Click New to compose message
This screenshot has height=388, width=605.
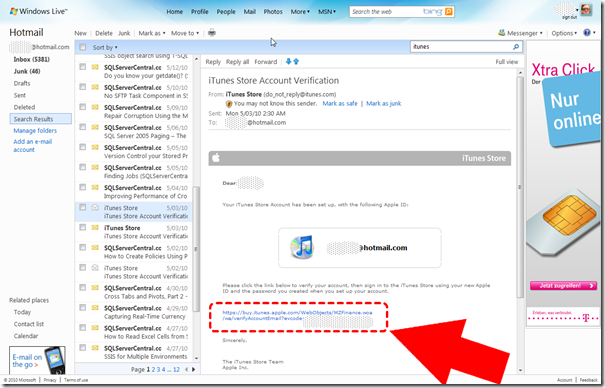click(x=80, y=33)
